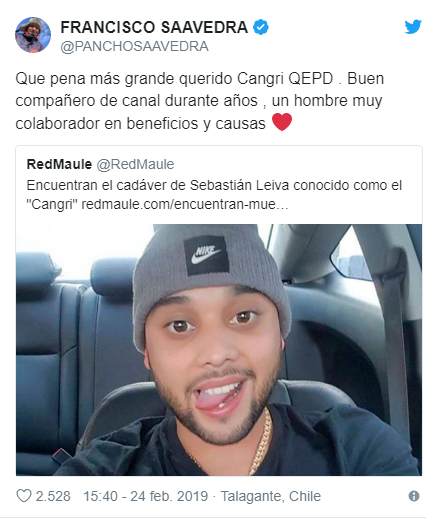Visit the @PANCHOSAAVEDRA handle

(134, 46)
